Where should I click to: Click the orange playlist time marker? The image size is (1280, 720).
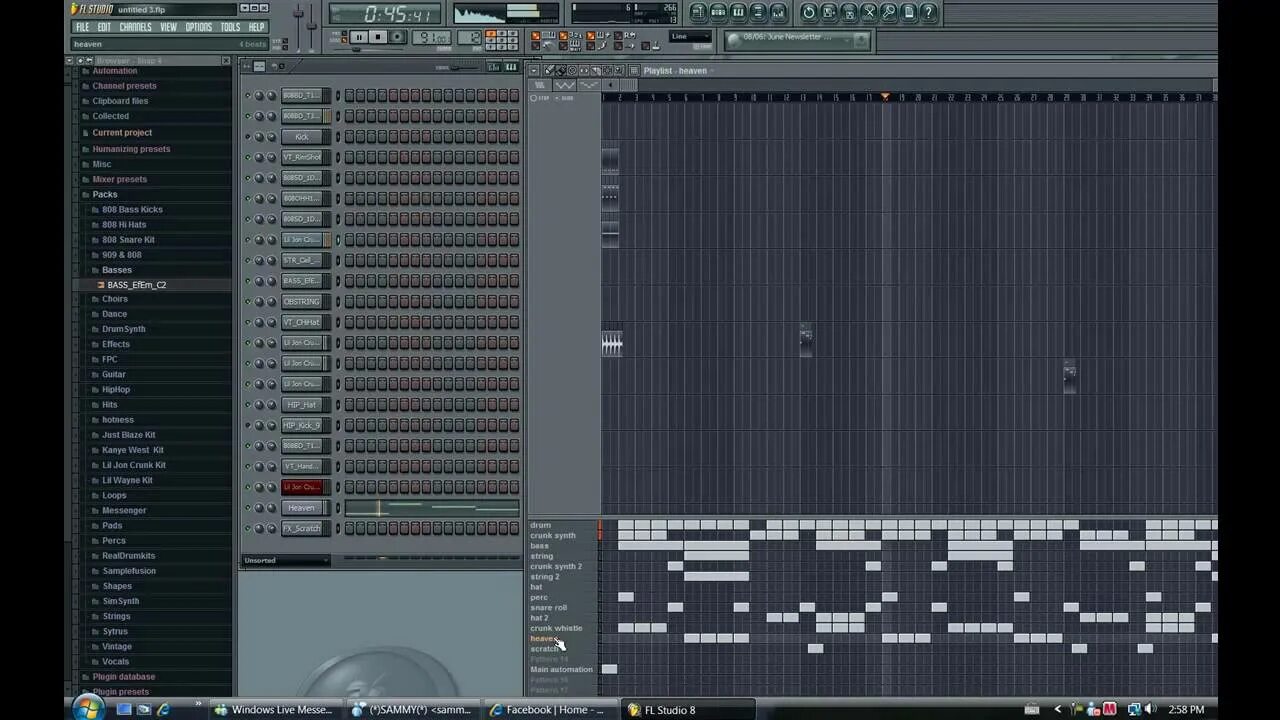(x=885, y=97)
